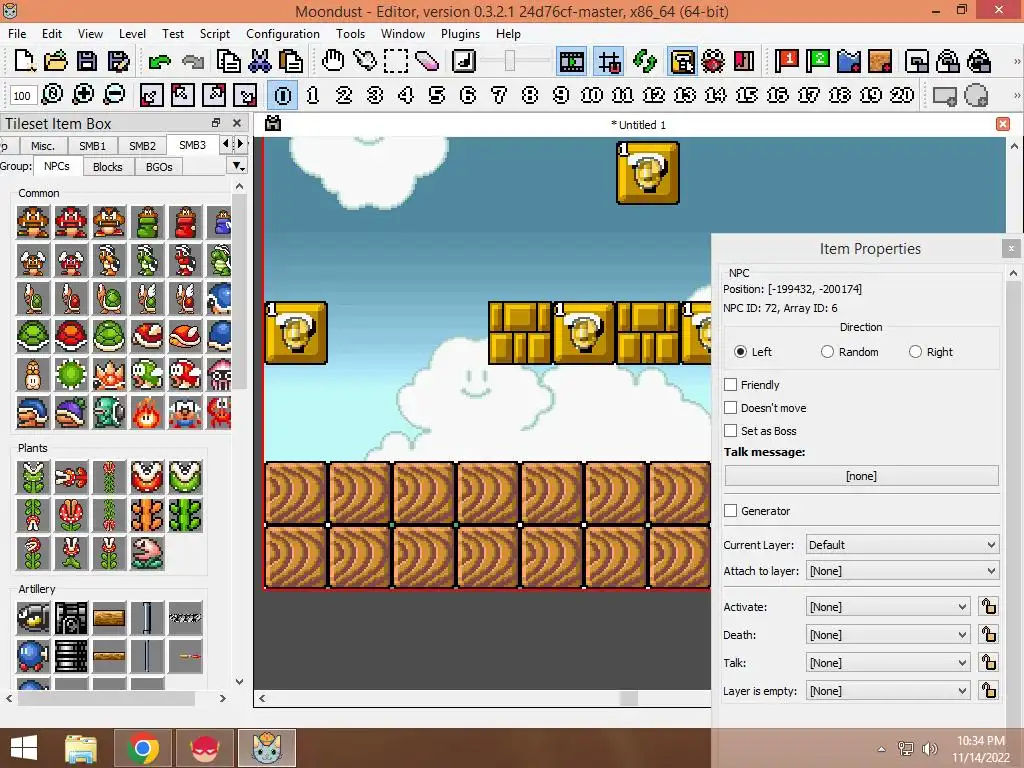Open a level with folder icon
Viewport: 1024px width, 768px height.
click(x=56, y=61)
